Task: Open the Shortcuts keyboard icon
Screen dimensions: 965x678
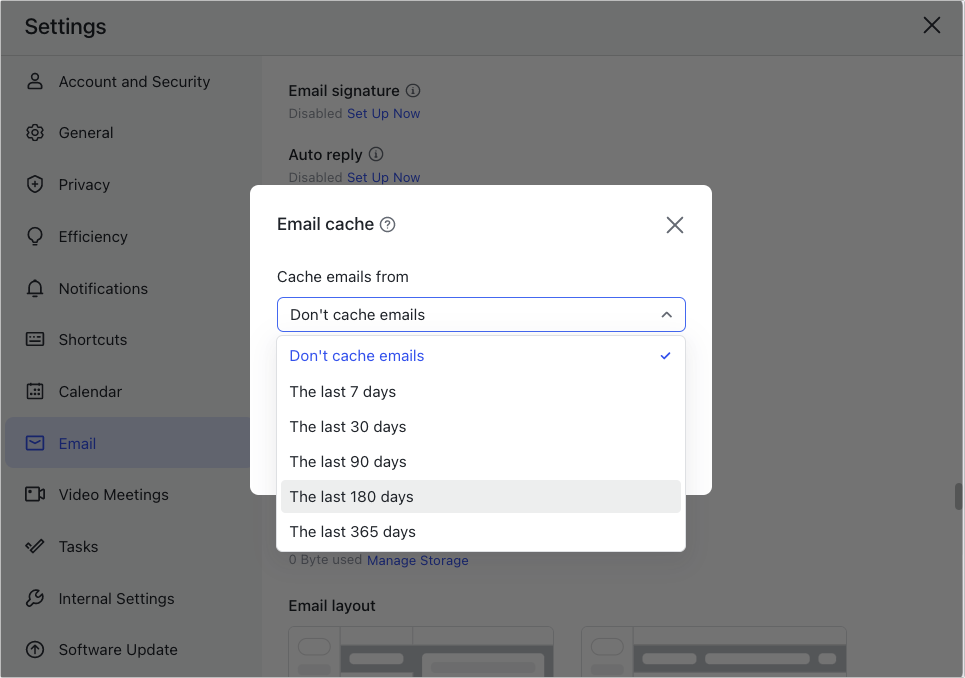Action: tap(35, 339)
